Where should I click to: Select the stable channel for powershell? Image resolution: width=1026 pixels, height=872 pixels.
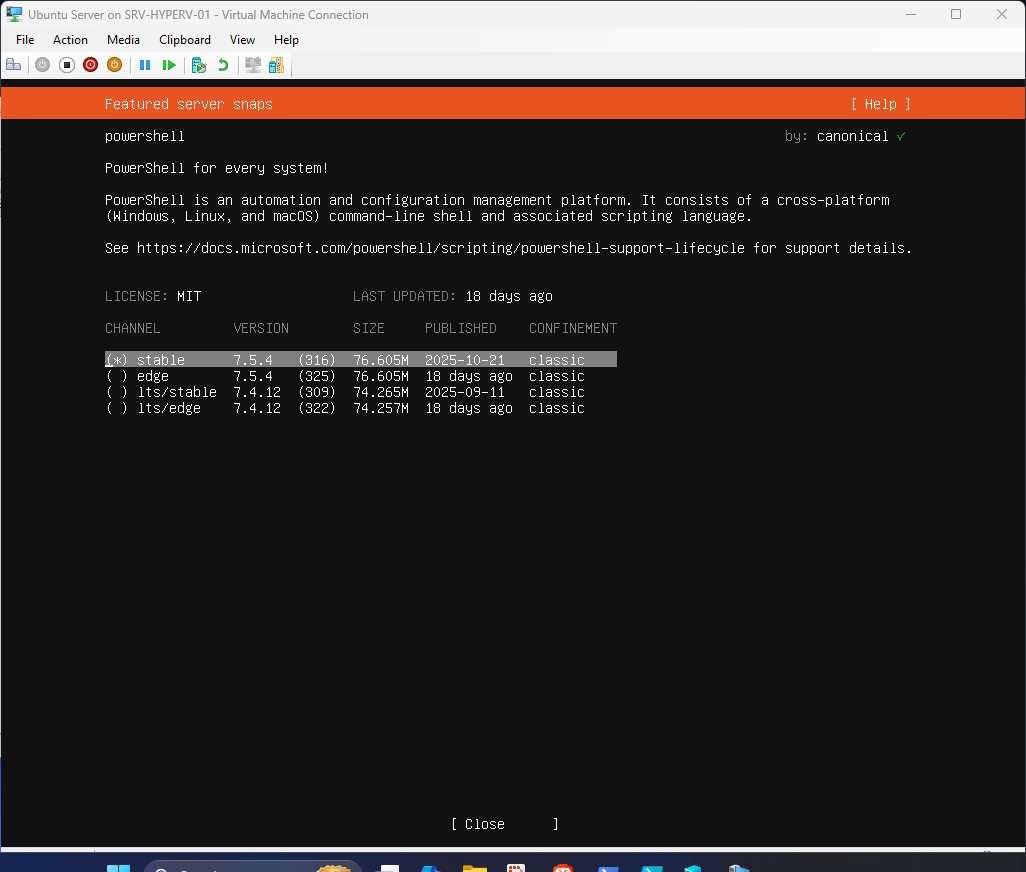pos(160,359)
